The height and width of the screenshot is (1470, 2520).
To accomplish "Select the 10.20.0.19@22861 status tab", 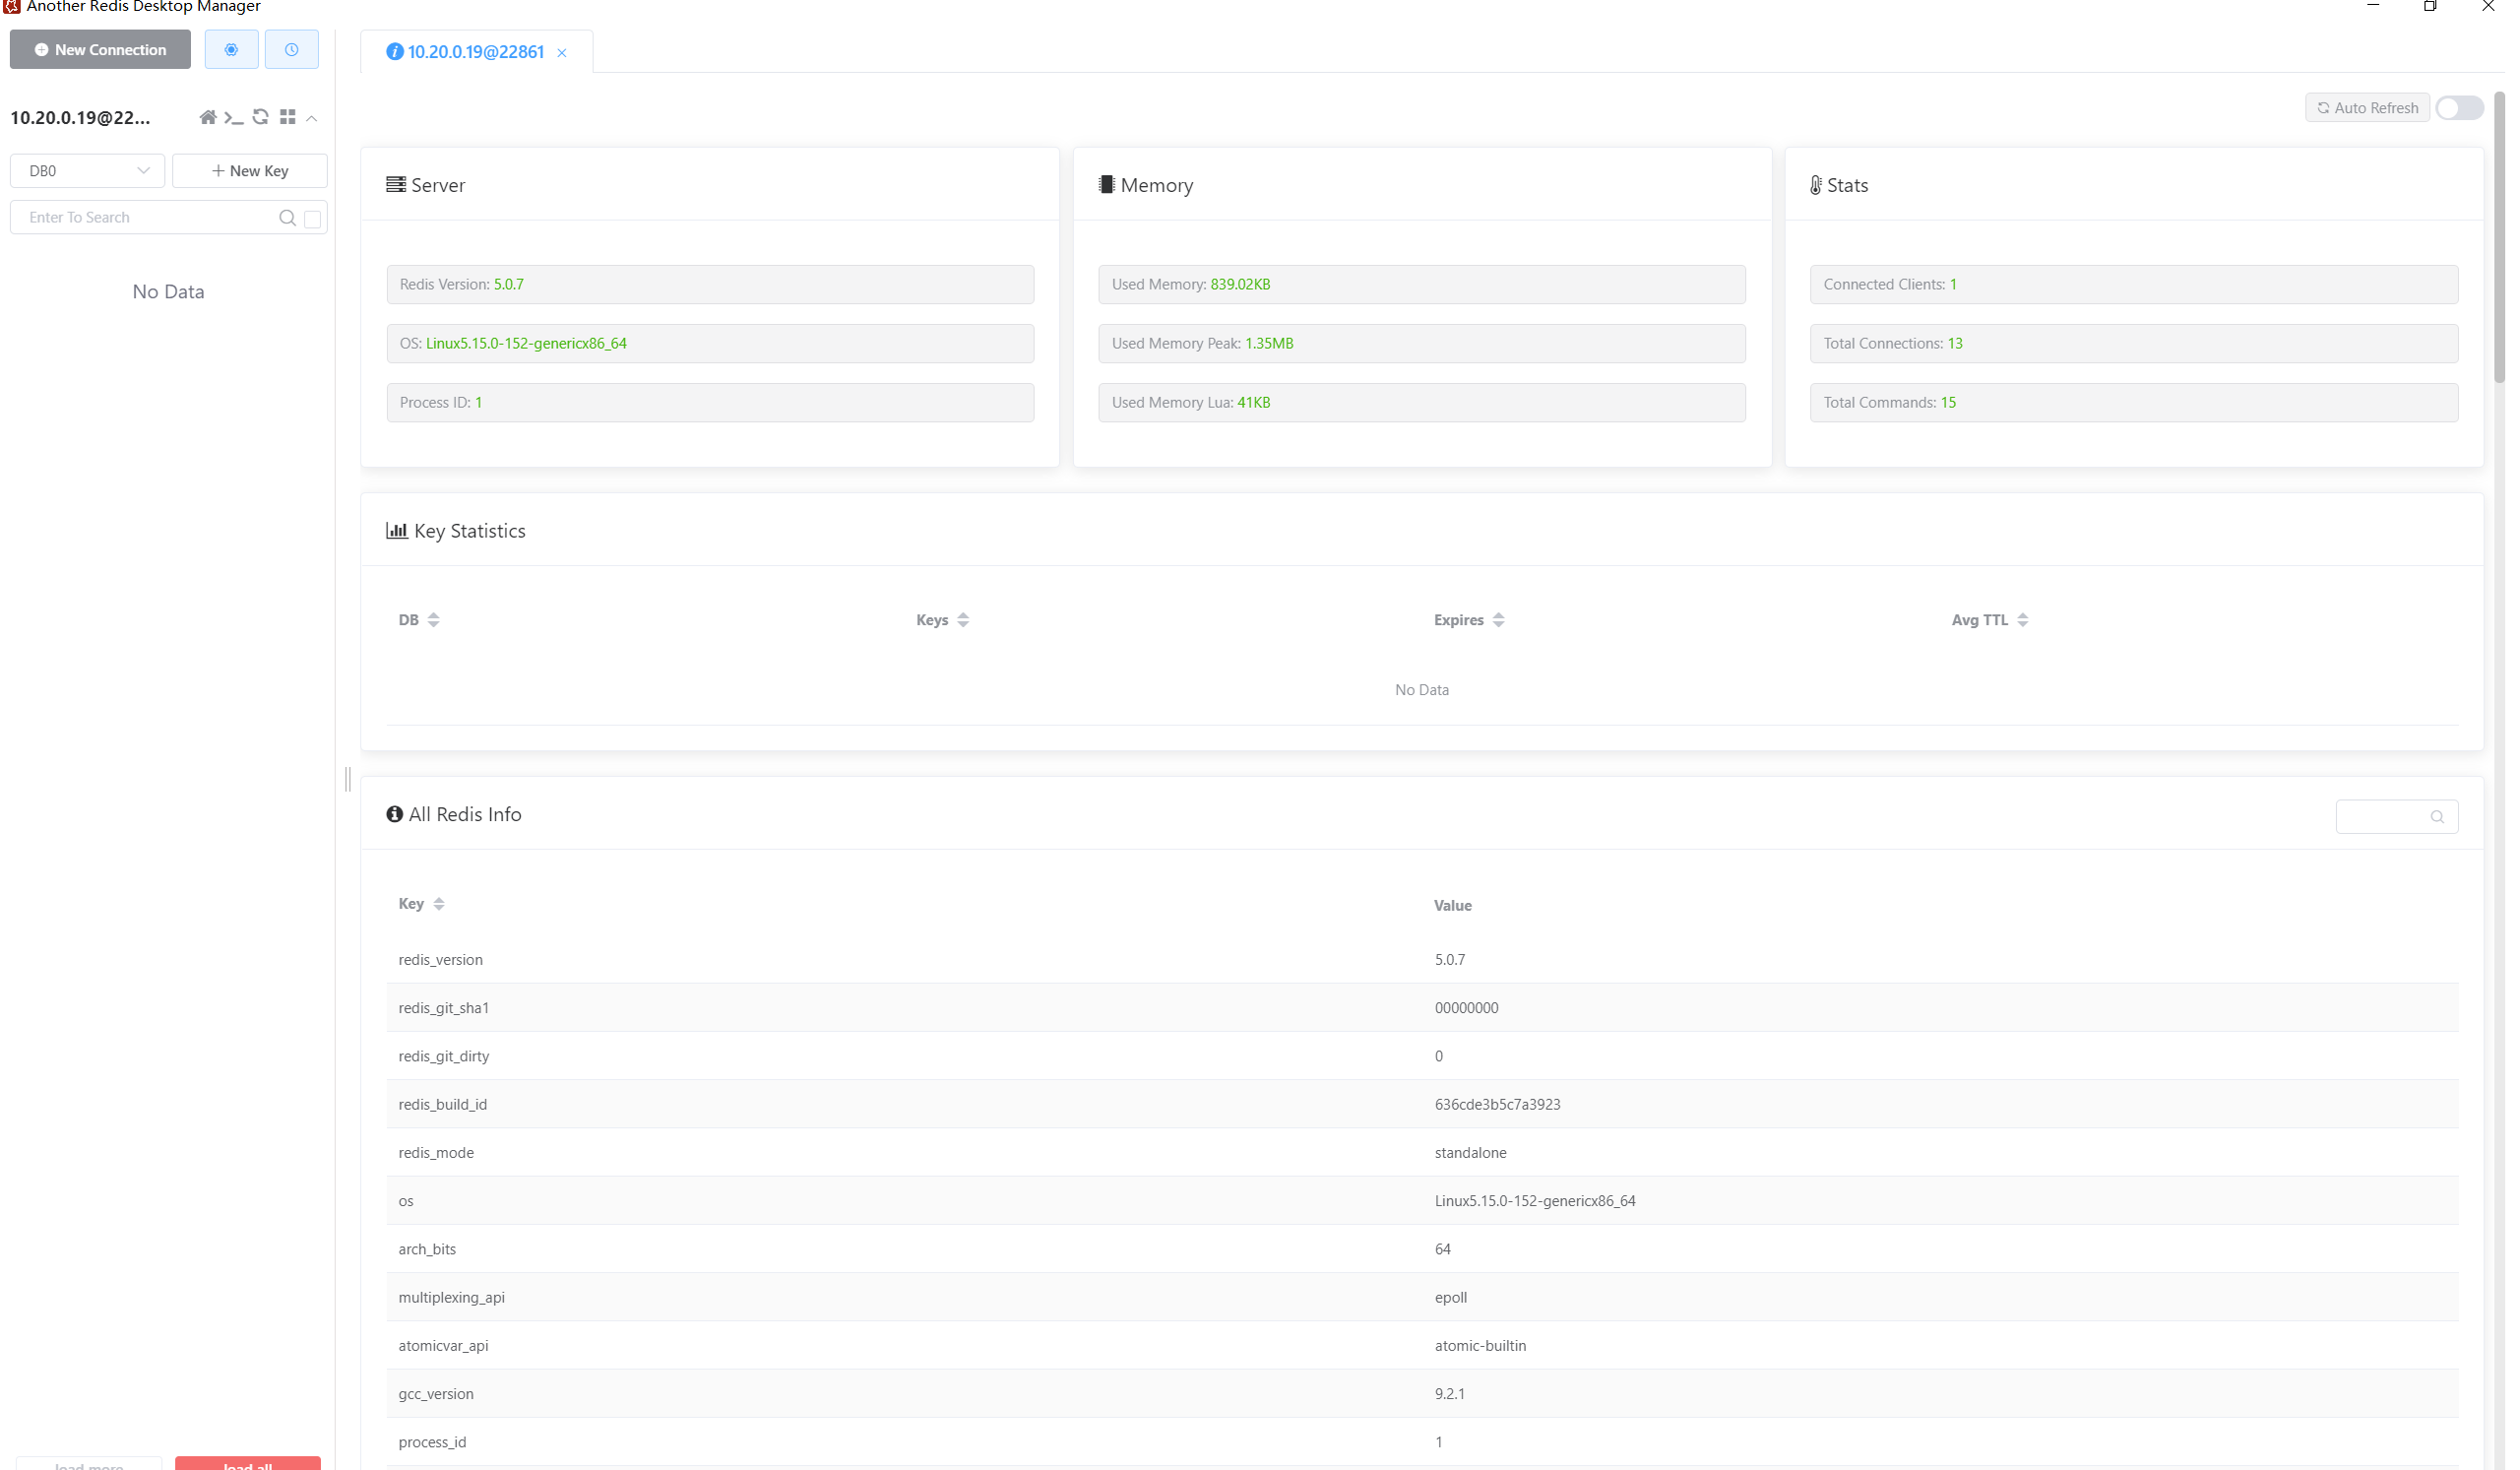I will (x=474, y=52).
